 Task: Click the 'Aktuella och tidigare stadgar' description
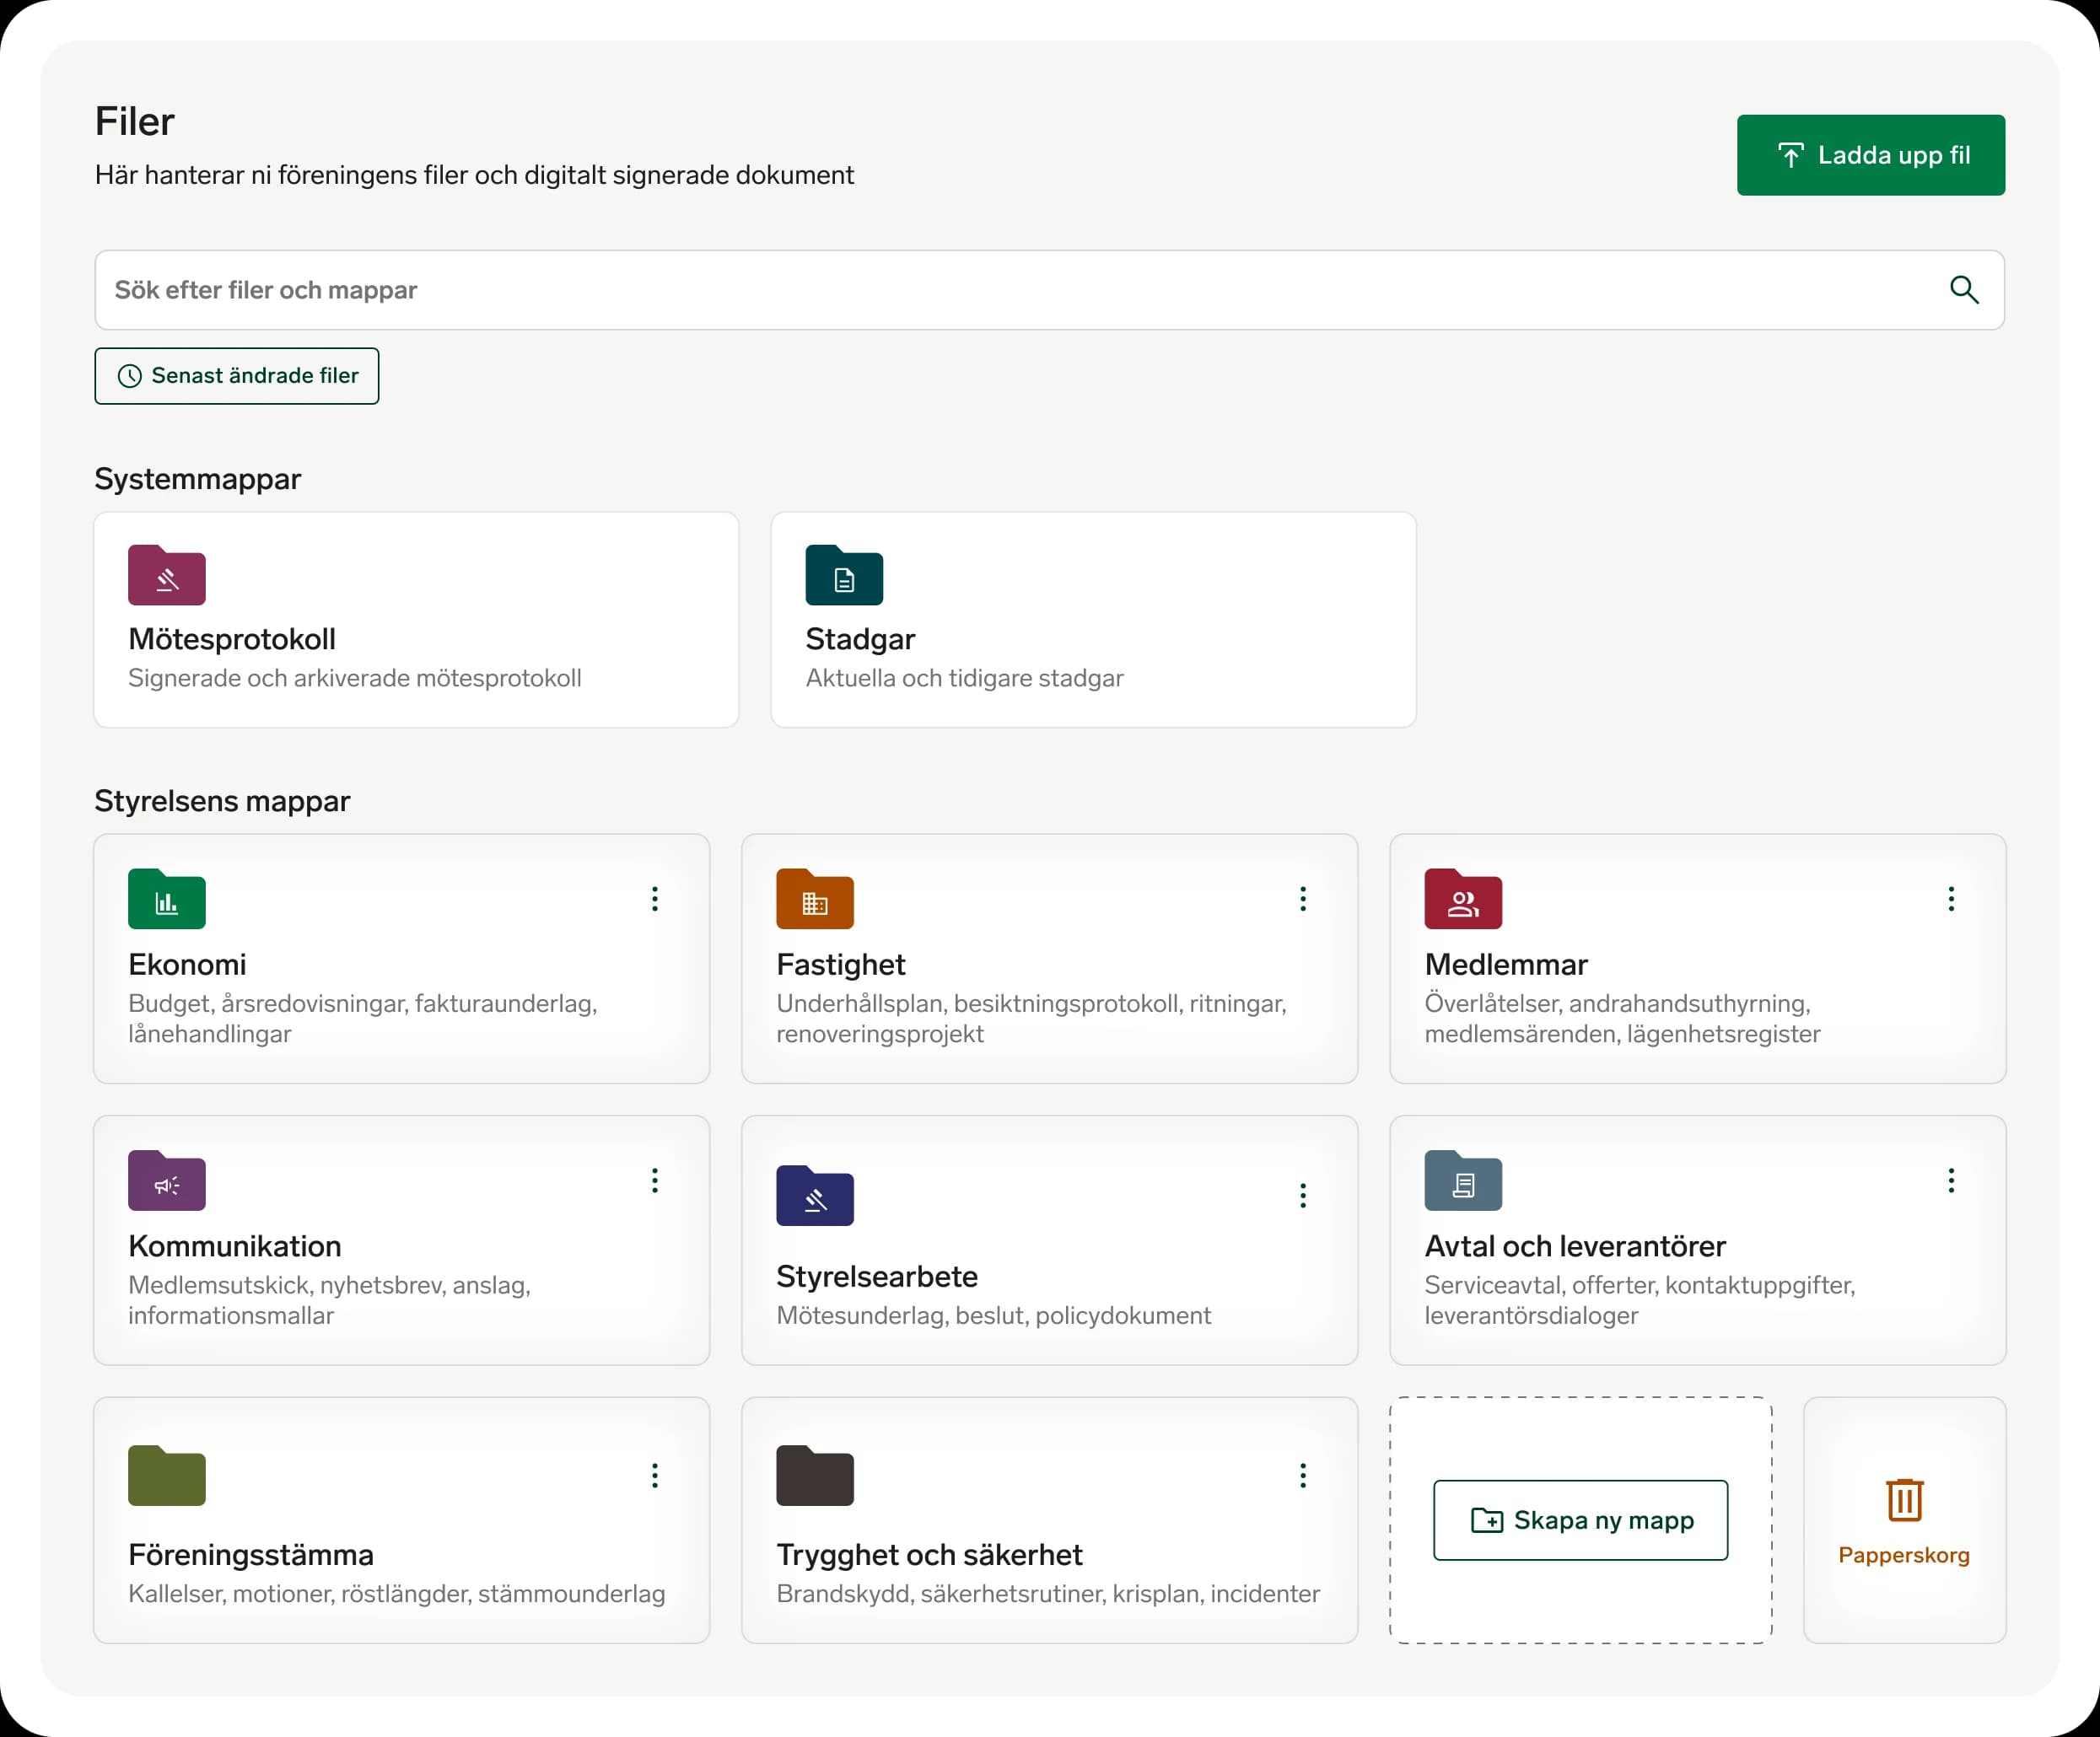pyautogui.click(x=964, y=678)
